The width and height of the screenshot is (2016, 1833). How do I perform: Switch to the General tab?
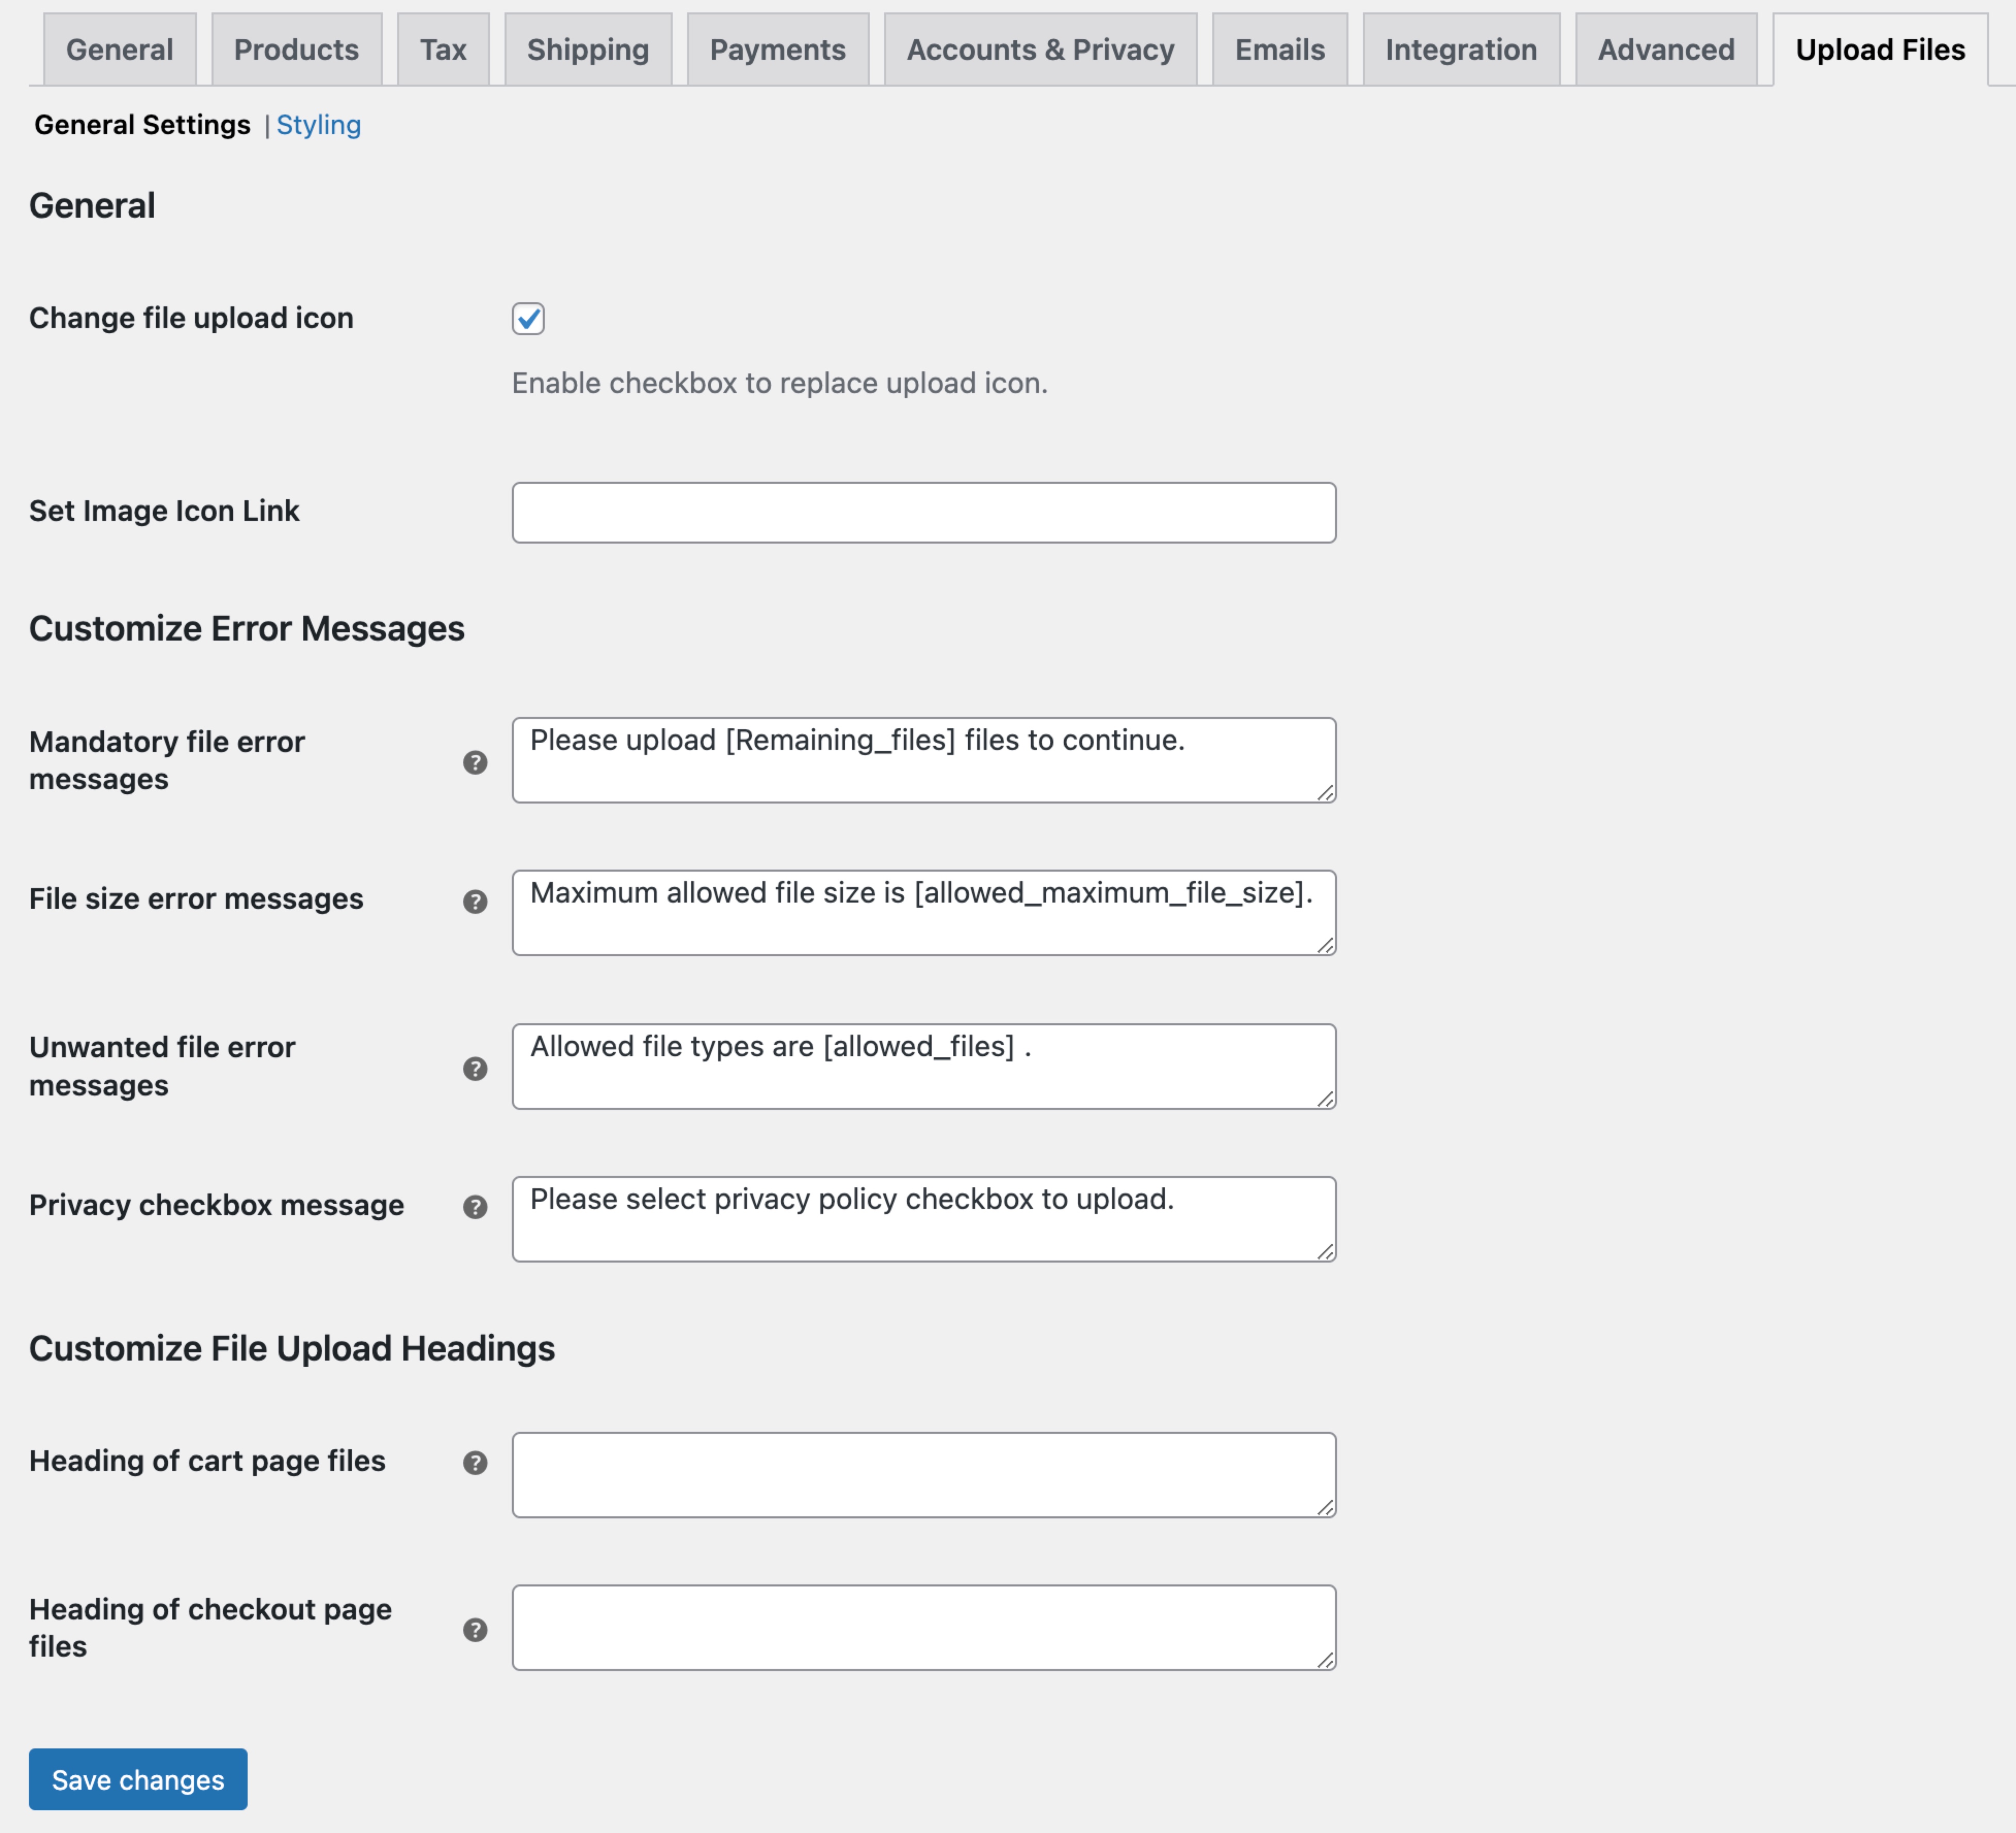119,48
